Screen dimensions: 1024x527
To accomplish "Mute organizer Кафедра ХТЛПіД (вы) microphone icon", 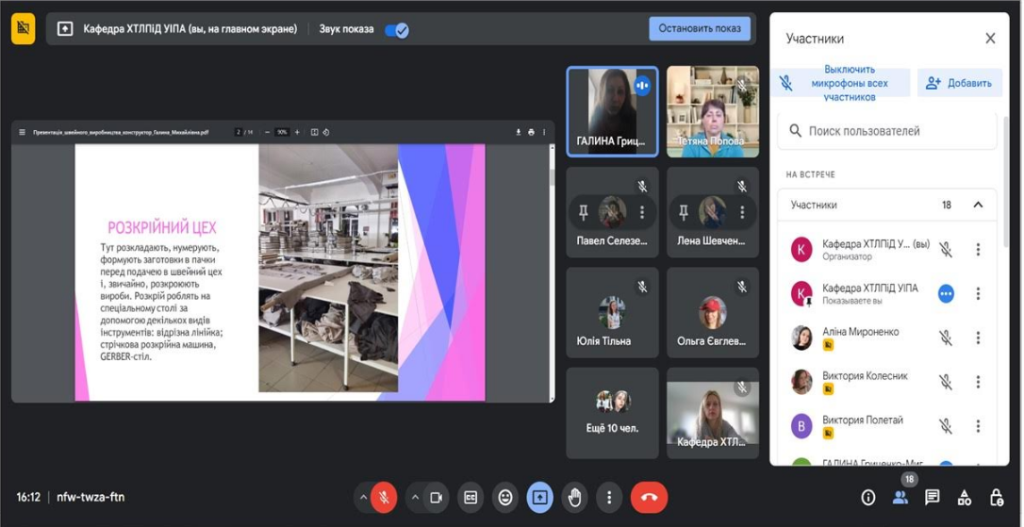I will [946, 249].
